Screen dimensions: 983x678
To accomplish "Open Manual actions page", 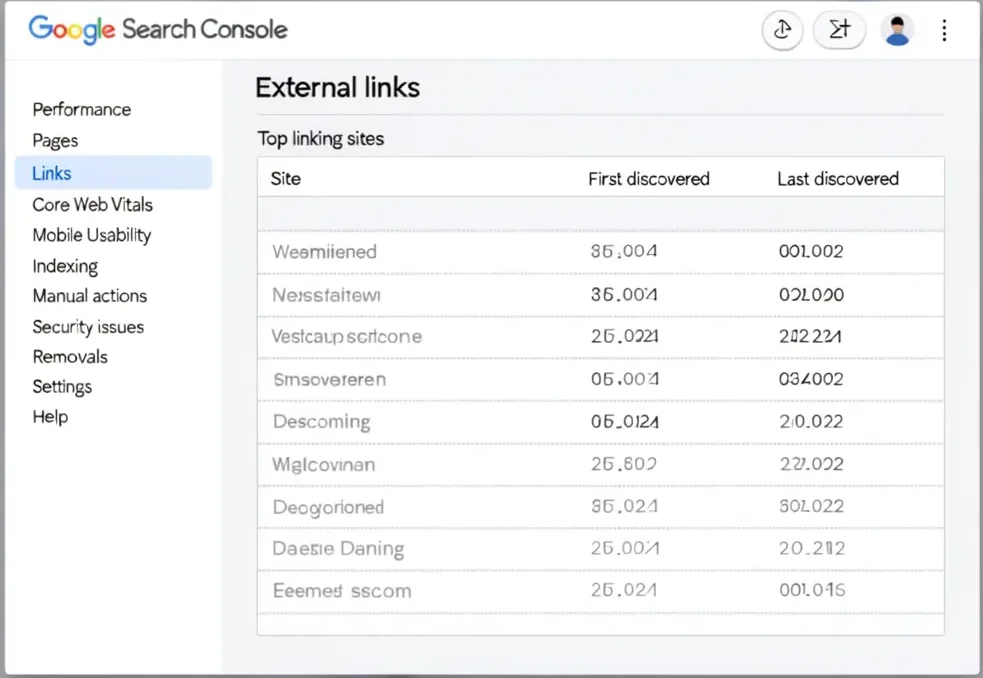I will (x=90, y=295).
